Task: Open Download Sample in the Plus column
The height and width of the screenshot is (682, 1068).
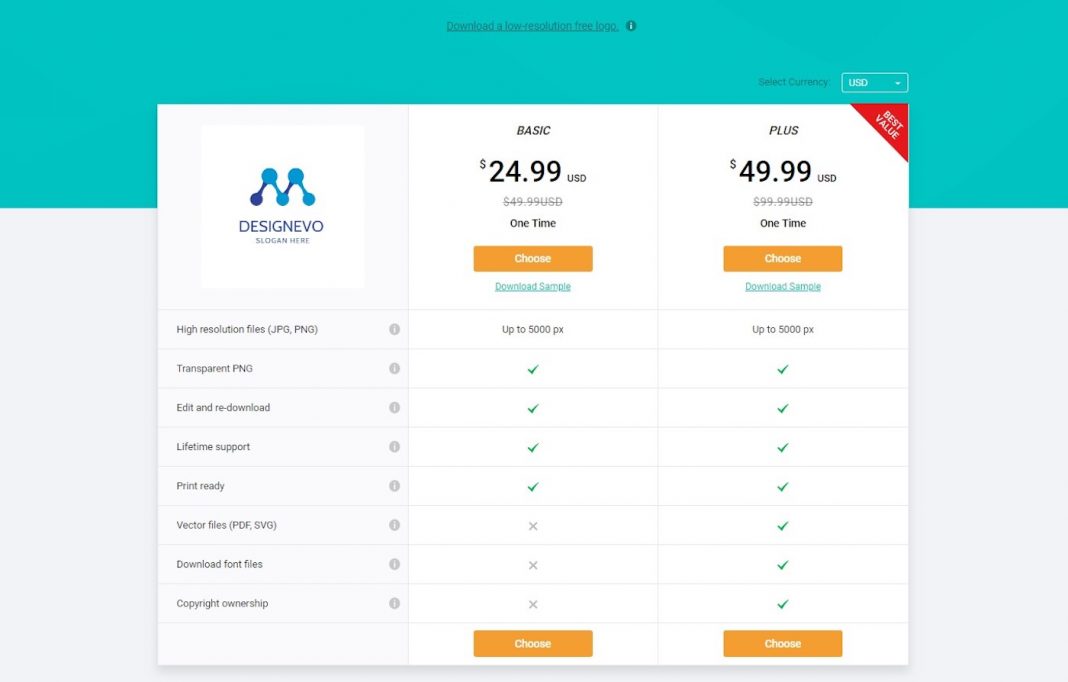Action: (782, 286)
